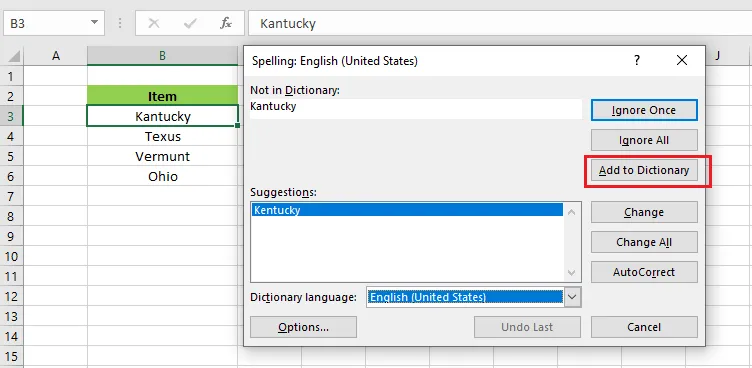Select the Item header cell
This screenshot has height=368, width=752.
(163, 96)
